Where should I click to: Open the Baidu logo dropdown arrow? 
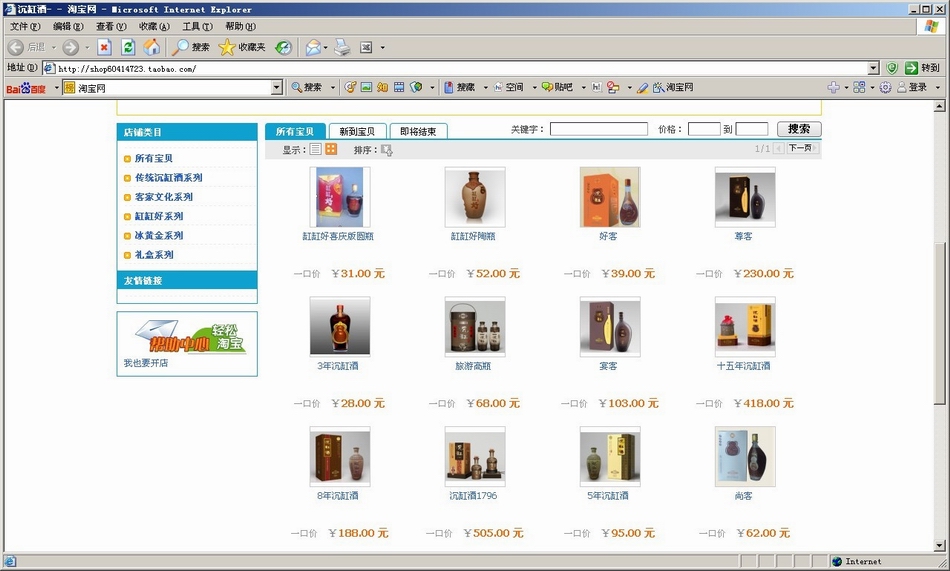point(56,88)
